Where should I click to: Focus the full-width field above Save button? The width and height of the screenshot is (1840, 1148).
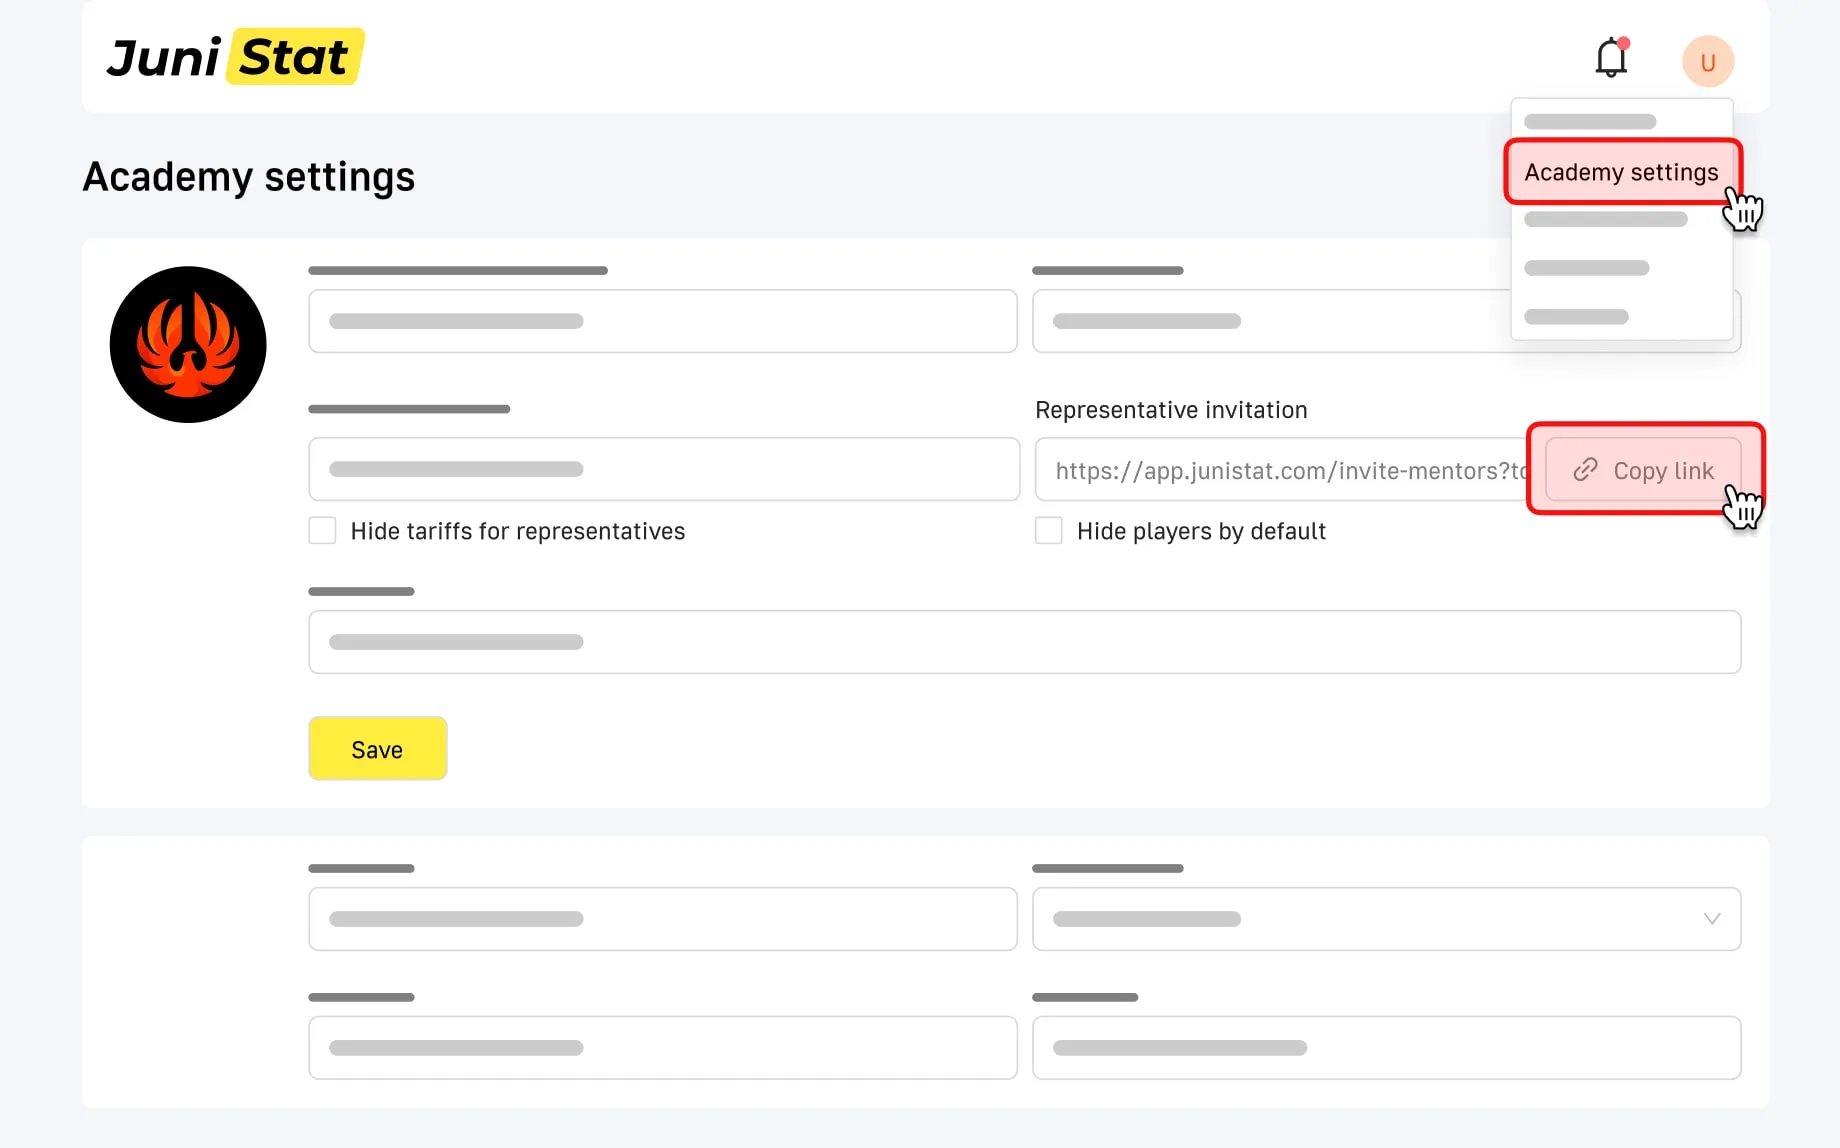(1024, 642)
